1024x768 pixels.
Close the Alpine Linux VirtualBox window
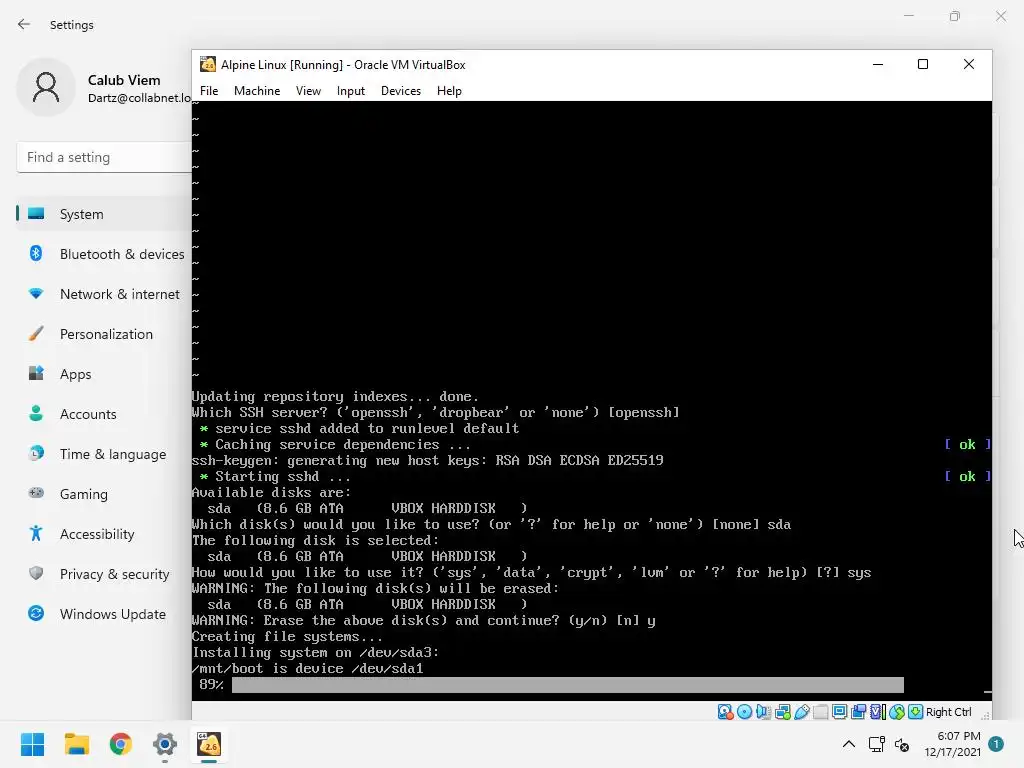(x=968, y=64)
